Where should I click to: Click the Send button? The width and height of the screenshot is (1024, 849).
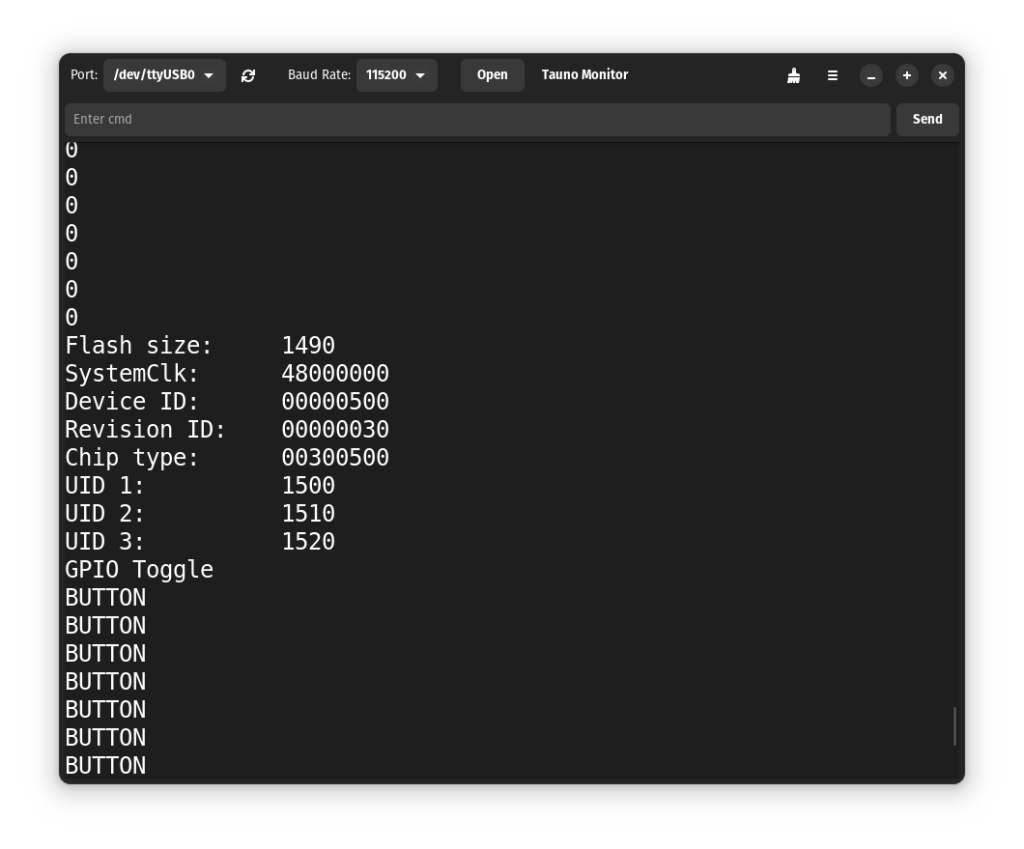(927, 119)
